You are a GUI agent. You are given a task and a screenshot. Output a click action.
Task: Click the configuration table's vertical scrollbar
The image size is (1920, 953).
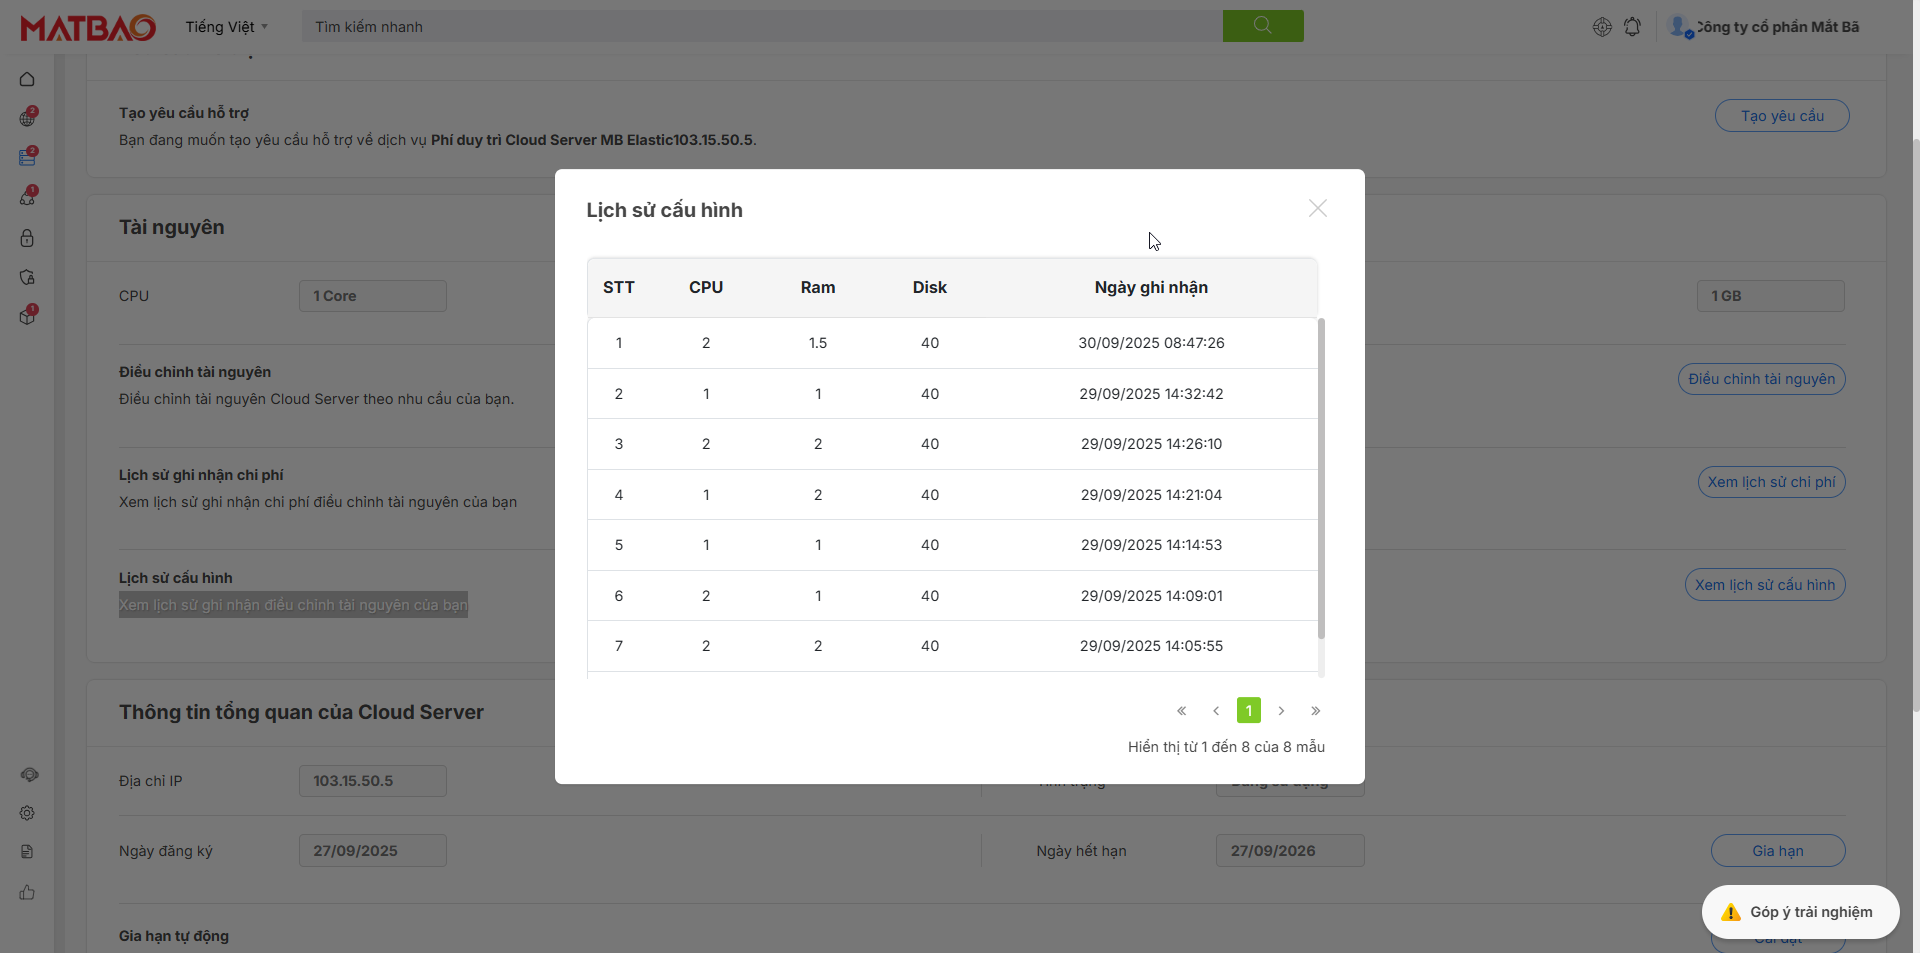click(1321, 480)
